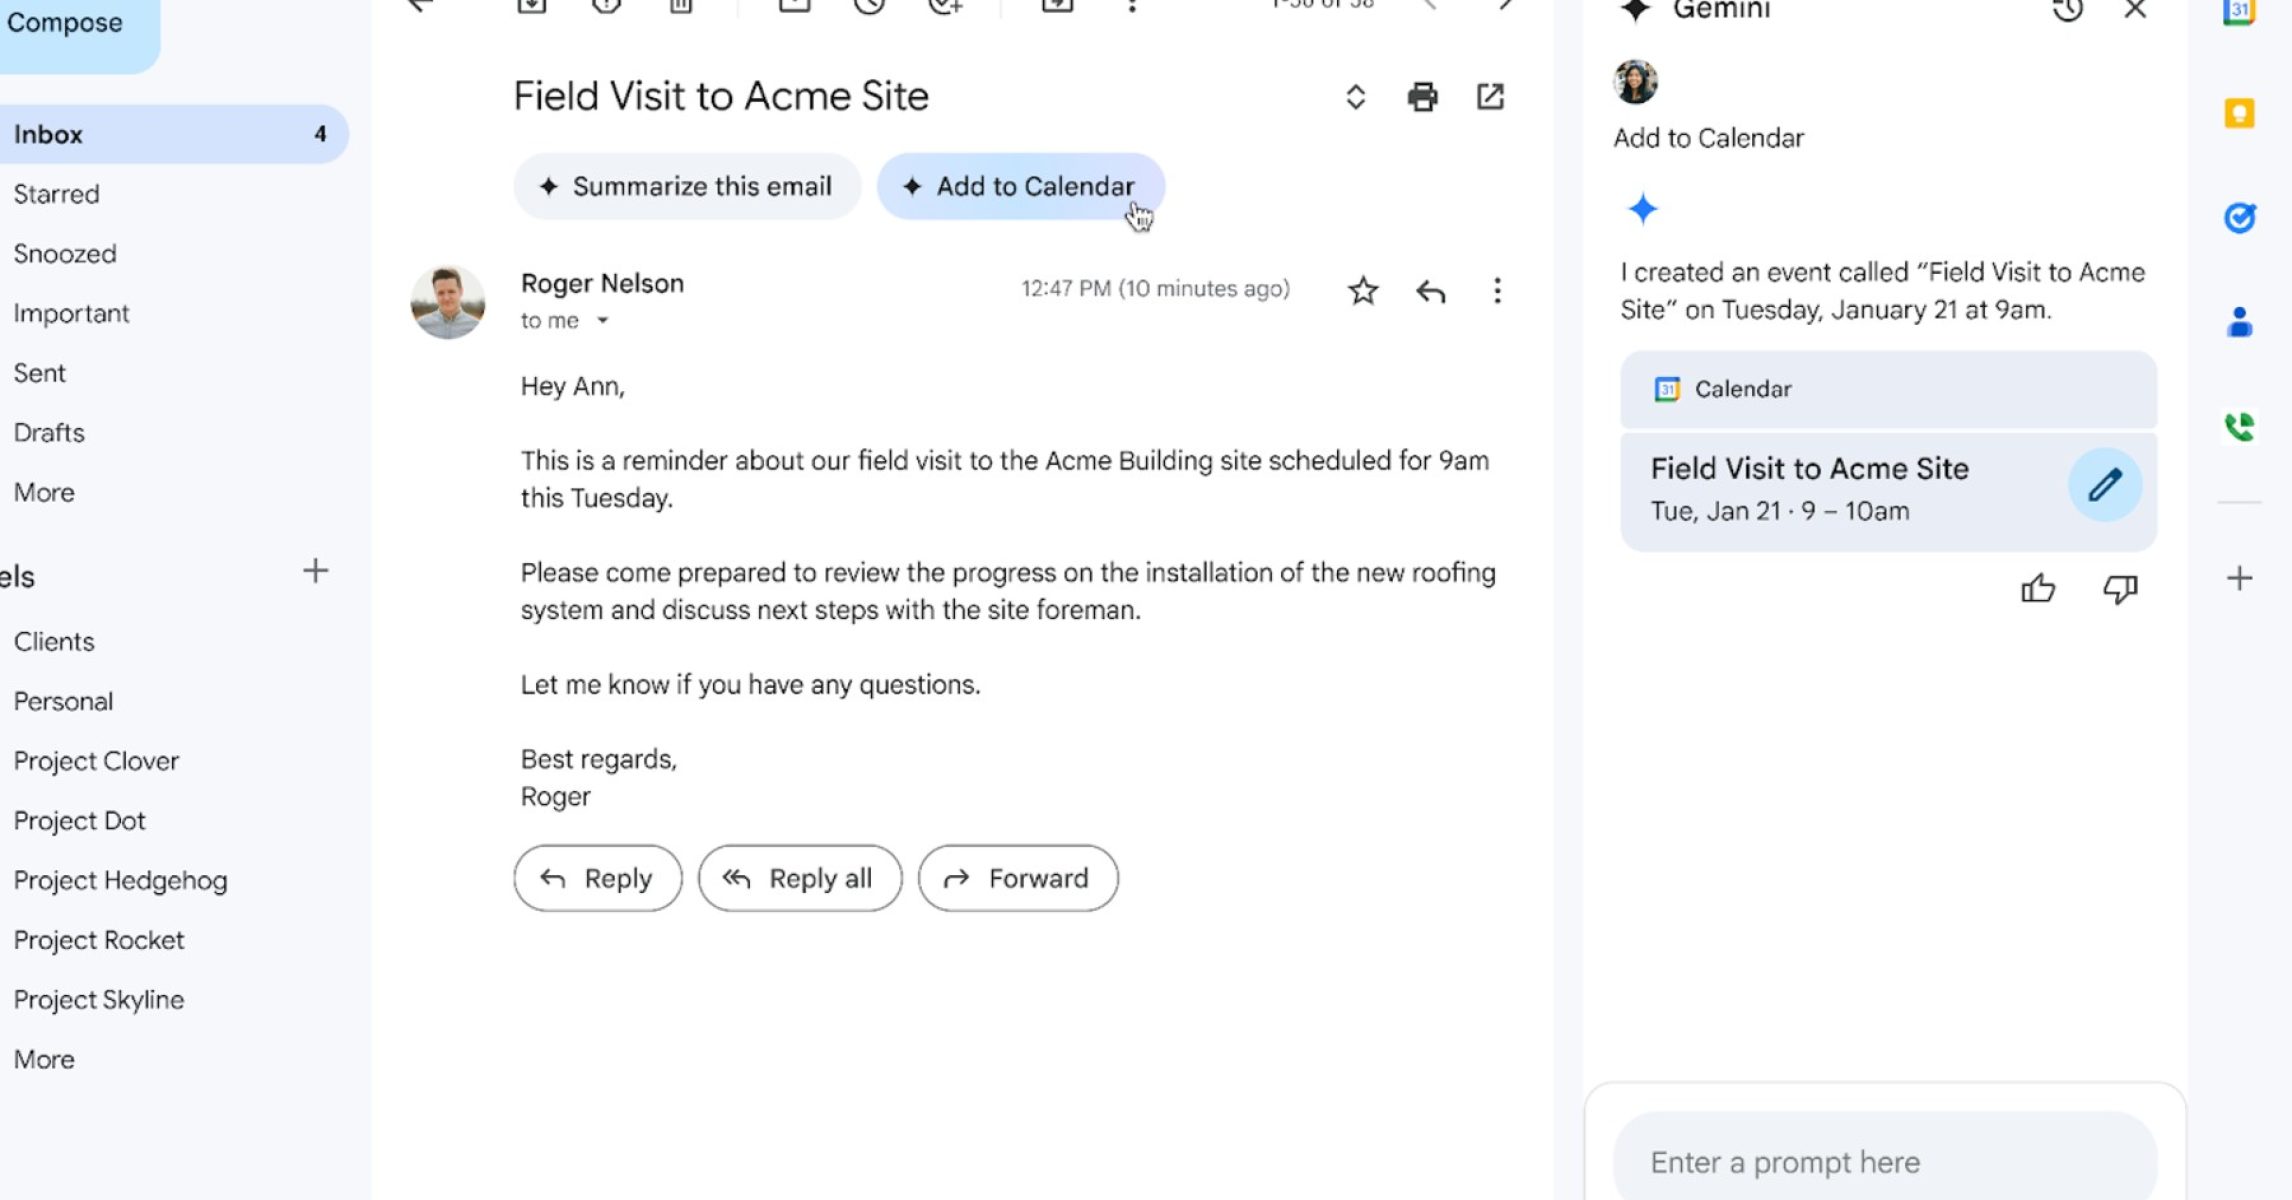Give the Gemini response a thumbs up
This screenshot has width=2292, height=1200.
pyautogui.click(x=2037, y=589)
